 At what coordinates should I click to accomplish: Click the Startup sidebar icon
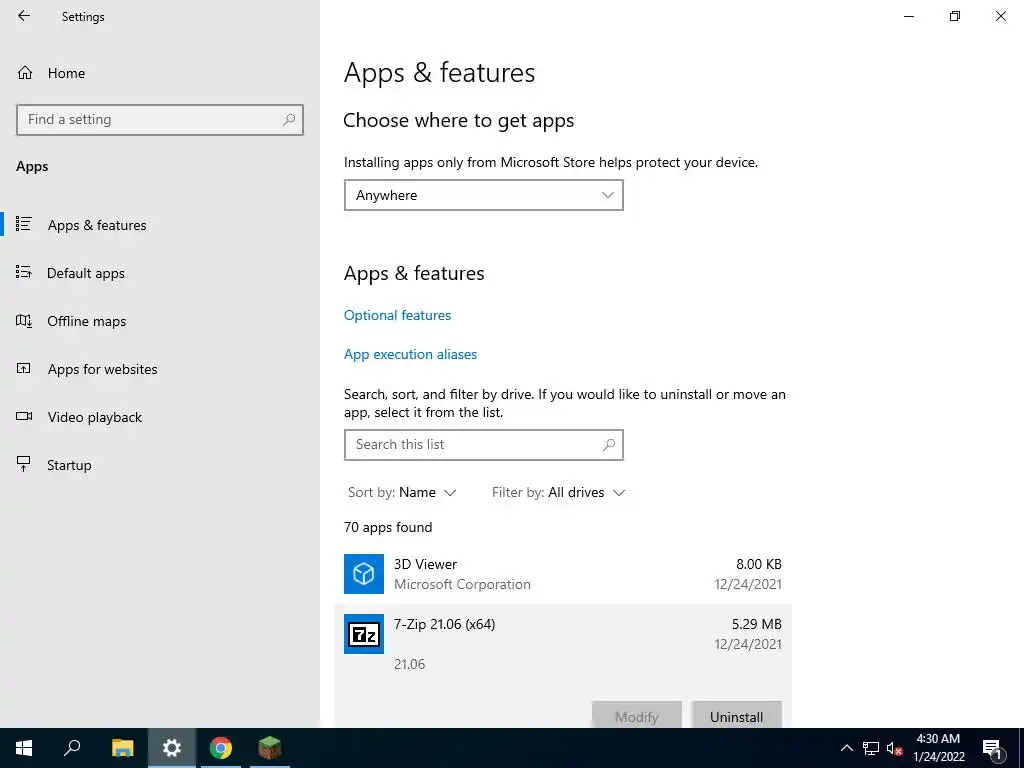click(24, 464)
